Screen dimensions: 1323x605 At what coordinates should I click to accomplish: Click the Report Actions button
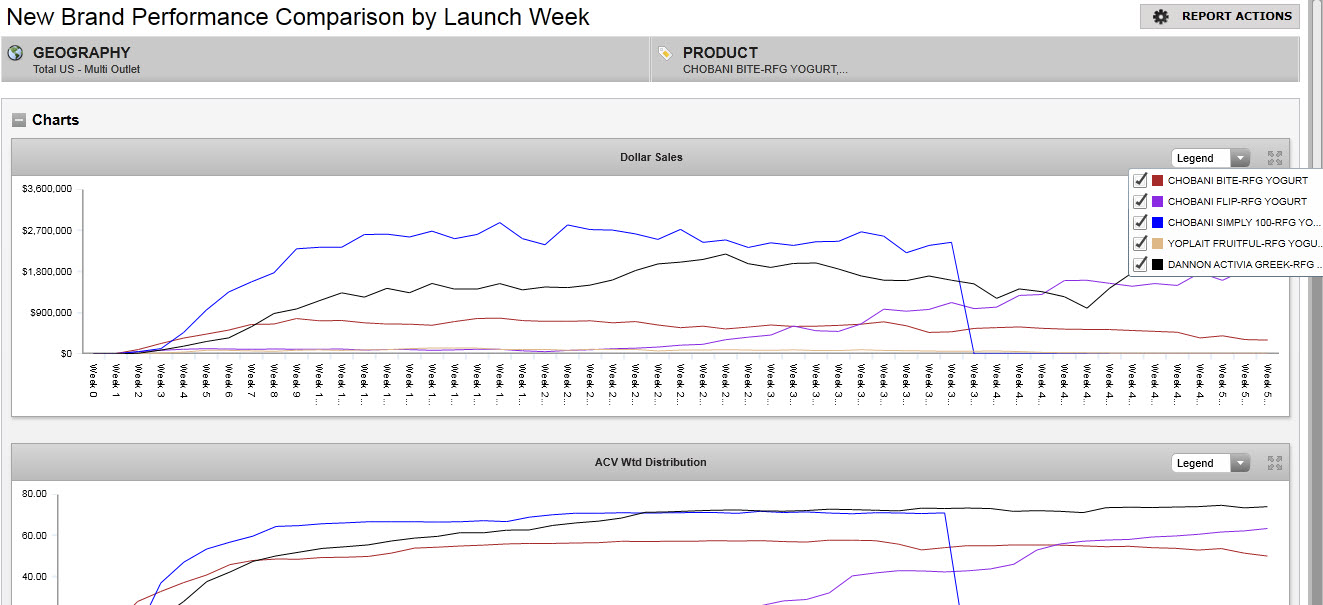tap(1220, 16)
